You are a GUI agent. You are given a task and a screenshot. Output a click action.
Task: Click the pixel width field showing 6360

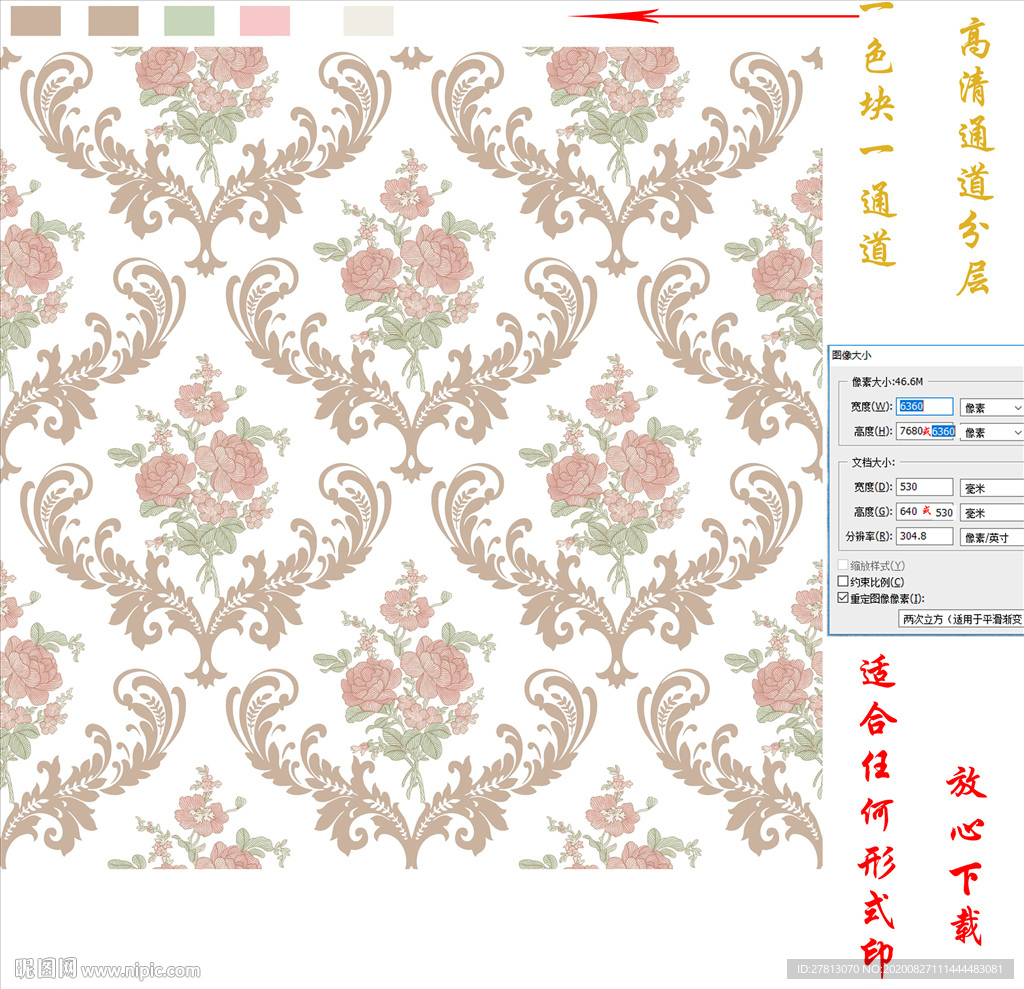click(924, 406)
